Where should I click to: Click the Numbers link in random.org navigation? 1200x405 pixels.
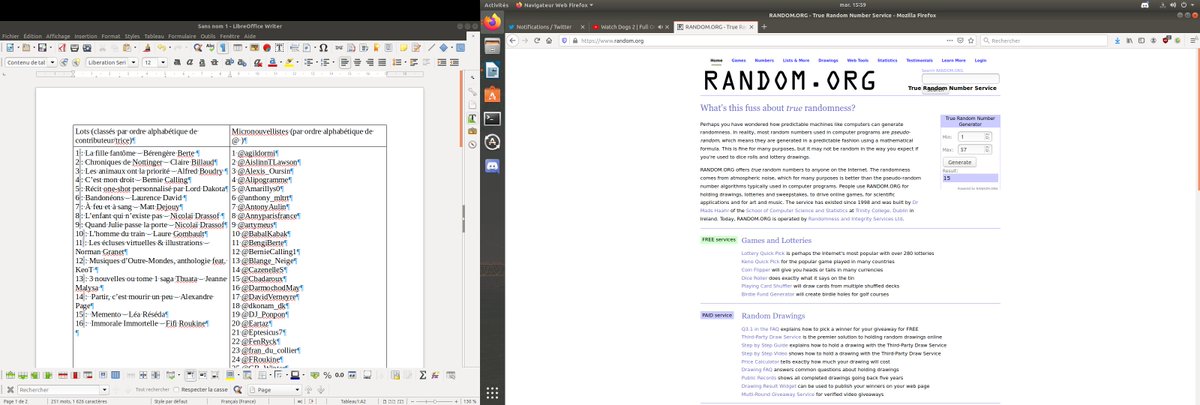point(764,60)
